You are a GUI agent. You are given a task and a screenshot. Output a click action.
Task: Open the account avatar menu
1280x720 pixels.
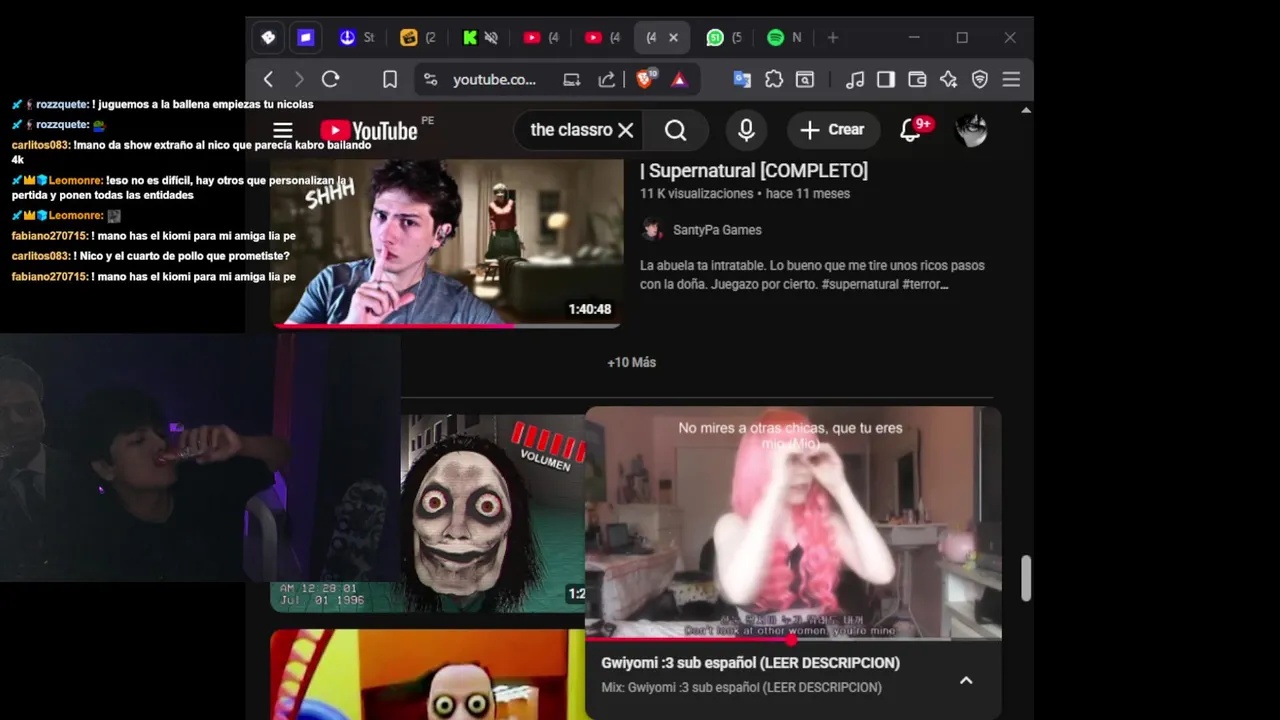[971, 130]
